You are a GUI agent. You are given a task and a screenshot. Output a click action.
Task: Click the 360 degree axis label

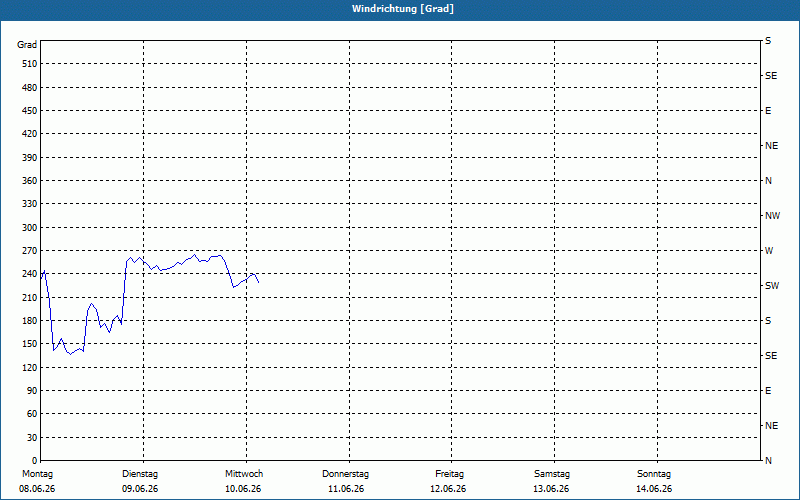30,181
